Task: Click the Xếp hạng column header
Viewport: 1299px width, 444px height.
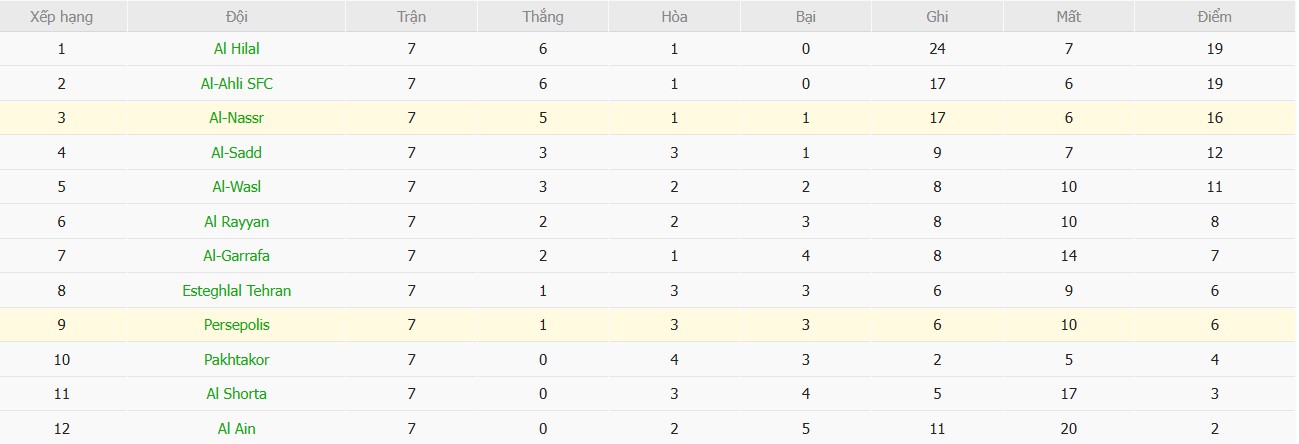Action: [64, 17]
